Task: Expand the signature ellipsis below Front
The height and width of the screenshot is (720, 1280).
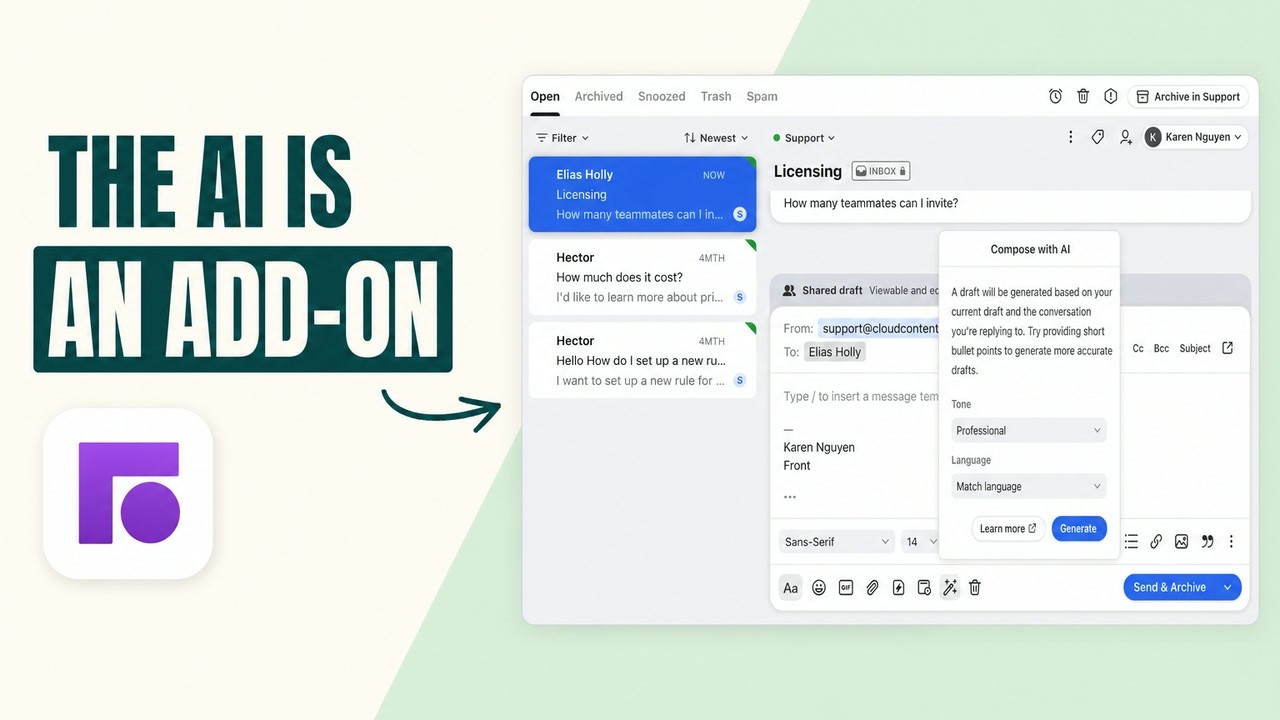Action: click(x=790, y=496)
